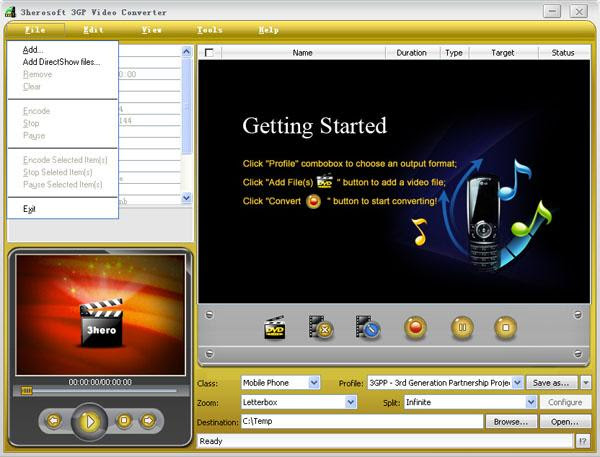Choose Add... from the File menu
The height and width of the screenshot is (457, 600).
point(62,50)
